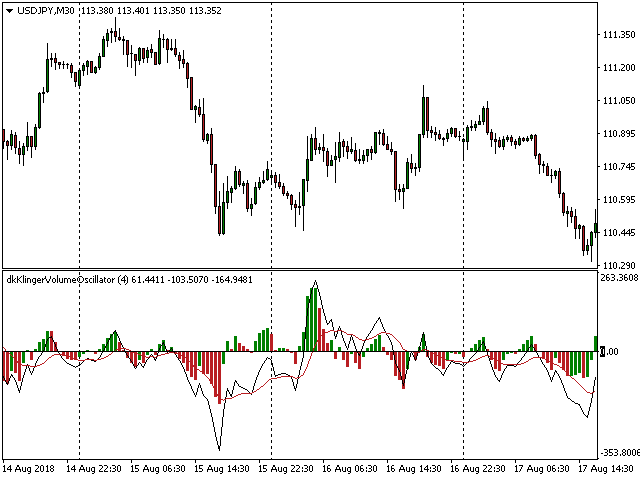This screenshot has height=480, width=640.
Task: Click the 0.00 oscillator zero level label
Action: tap(609, 351)
